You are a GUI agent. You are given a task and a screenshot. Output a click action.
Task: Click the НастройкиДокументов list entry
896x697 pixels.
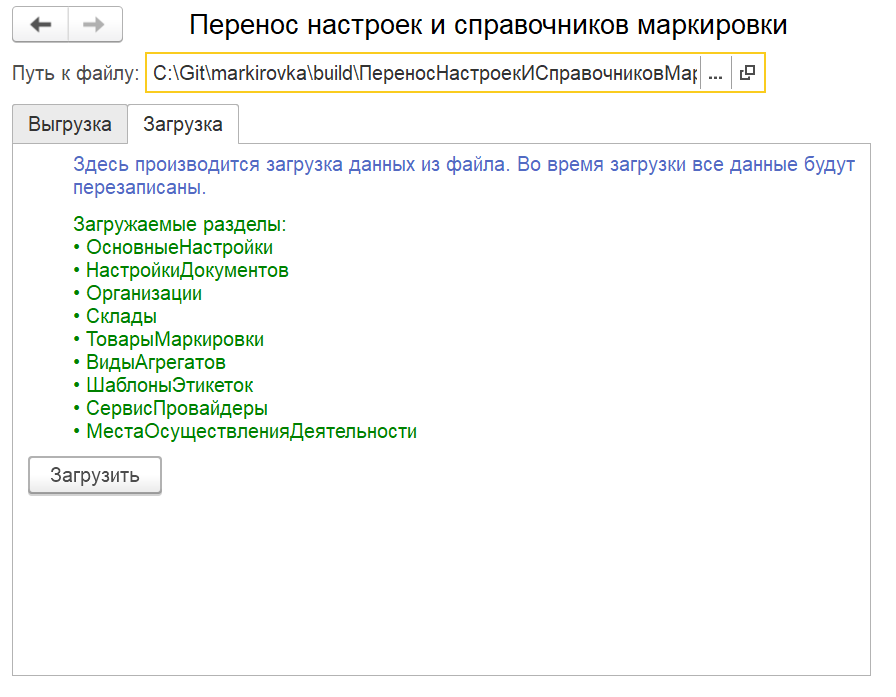pos(187,270)
